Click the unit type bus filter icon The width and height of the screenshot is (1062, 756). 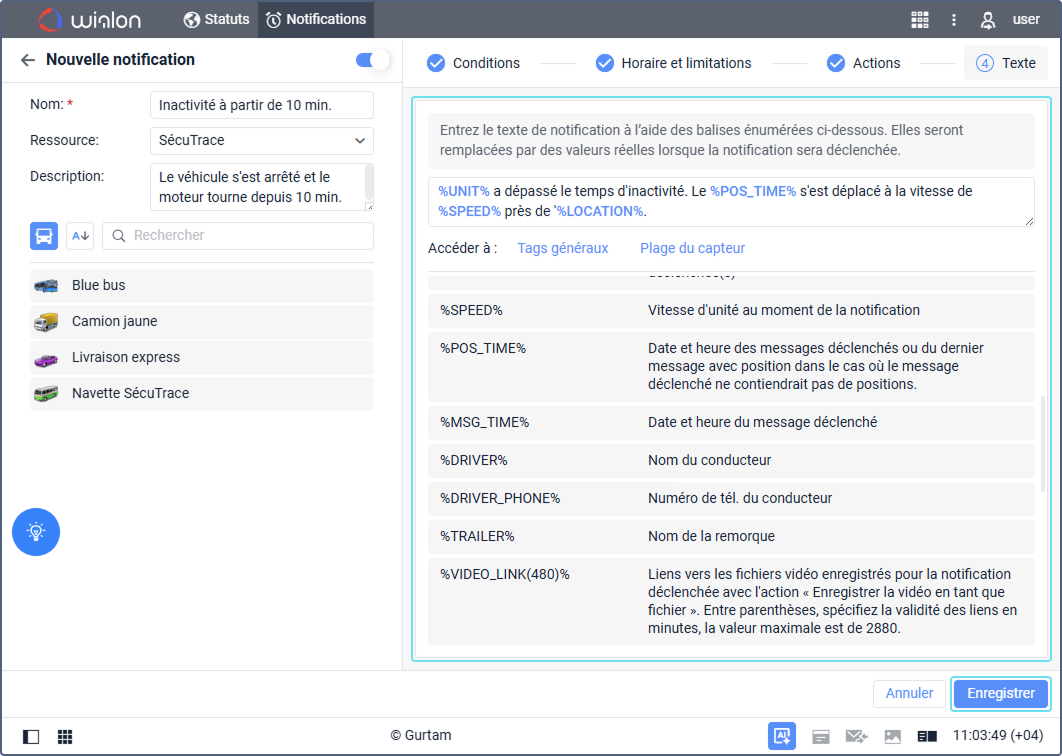44,236
